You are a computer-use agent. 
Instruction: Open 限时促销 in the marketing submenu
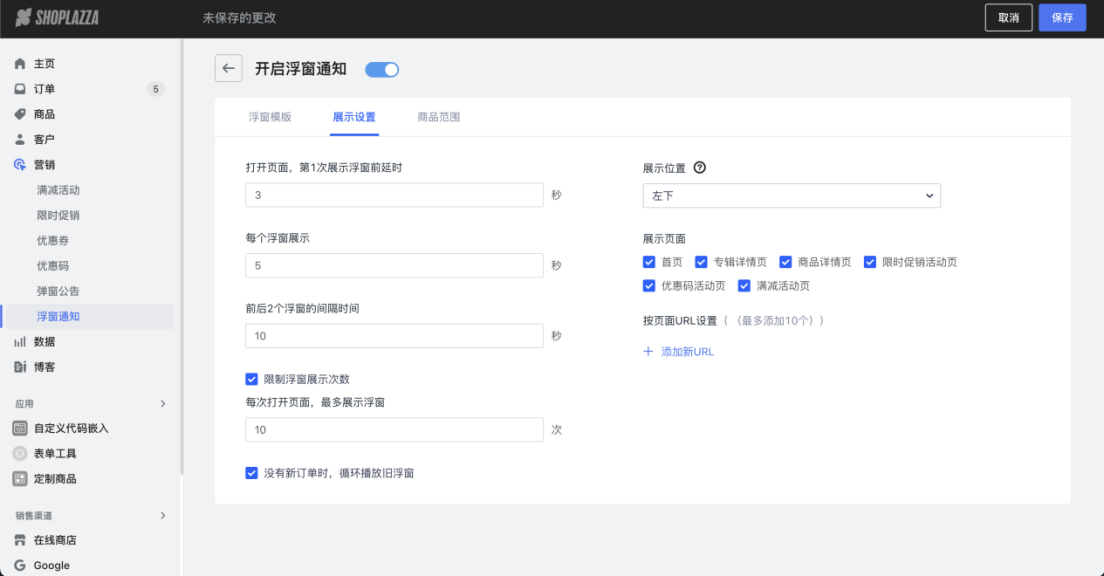coord(58,215)
